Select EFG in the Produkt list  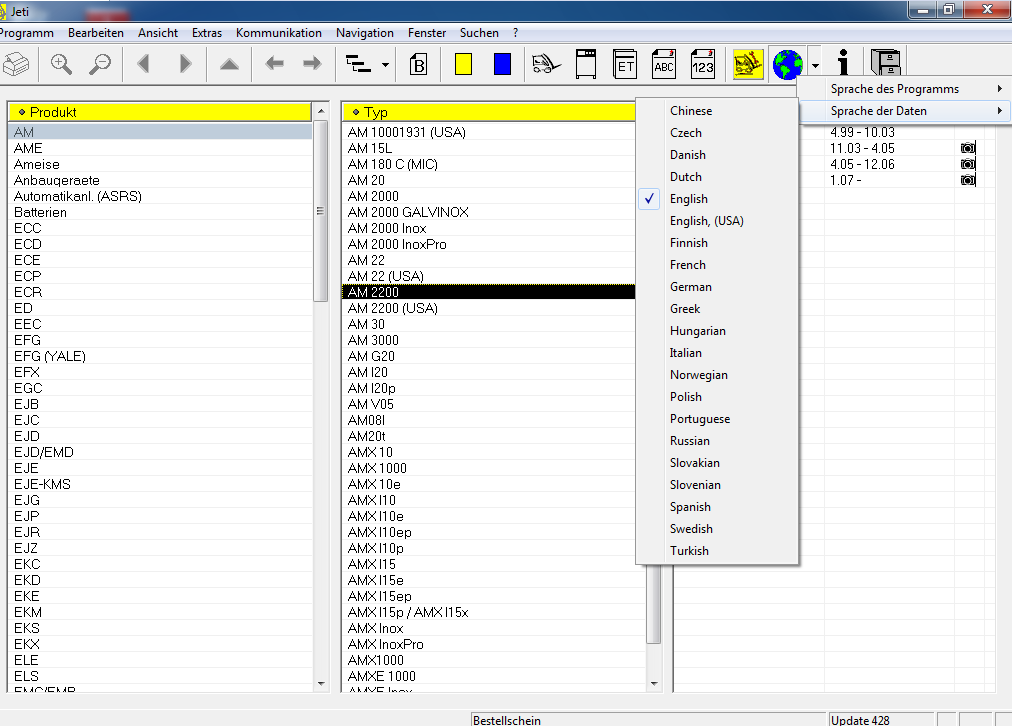point(27,340)
